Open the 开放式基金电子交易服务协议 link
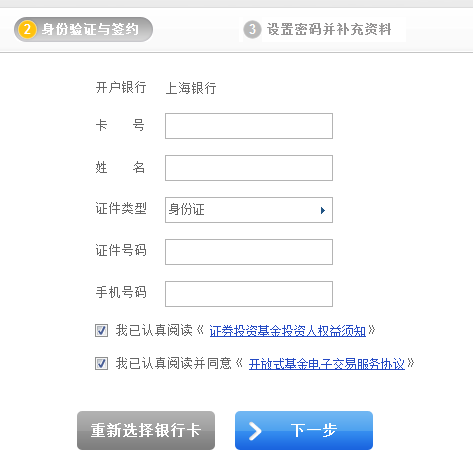This screenshot has height=470, width=473. click(327, 364)
